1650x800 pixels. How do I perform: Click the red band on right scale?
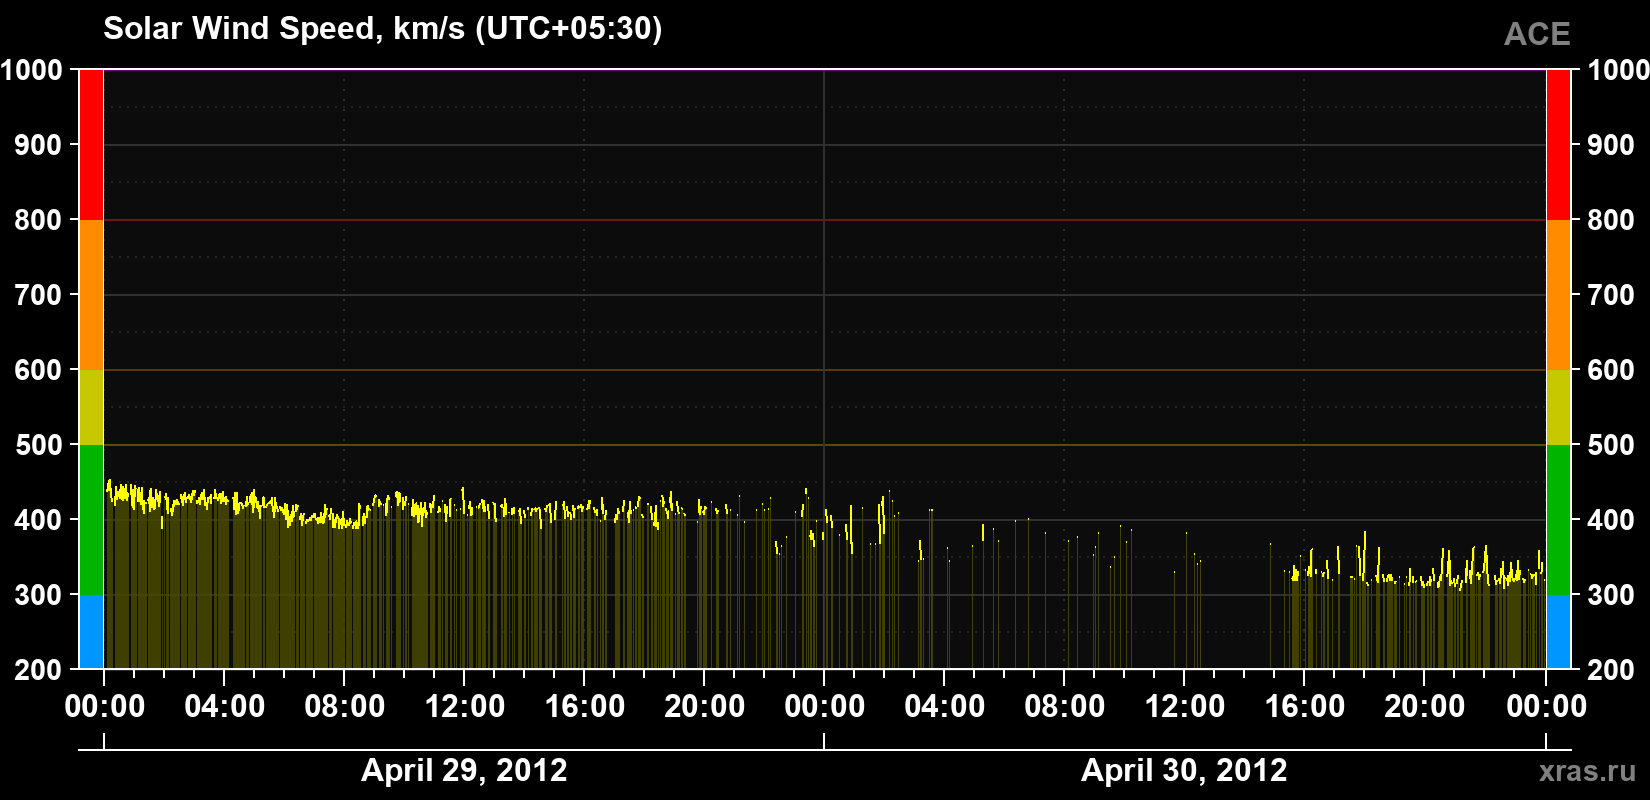click(1558, 145)
